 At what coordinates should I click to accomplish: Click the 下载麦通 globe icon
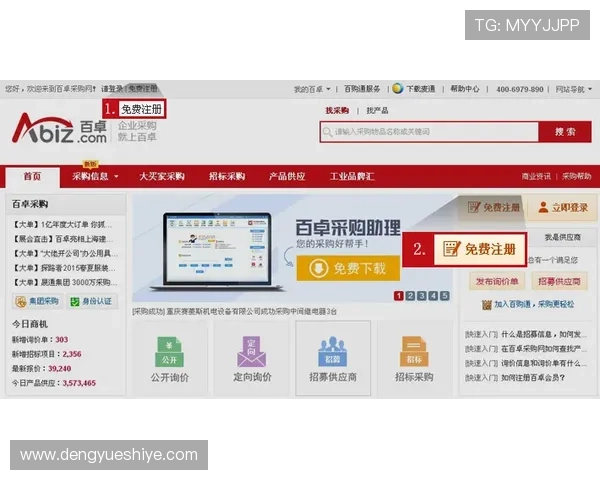[x=398, y=89]
